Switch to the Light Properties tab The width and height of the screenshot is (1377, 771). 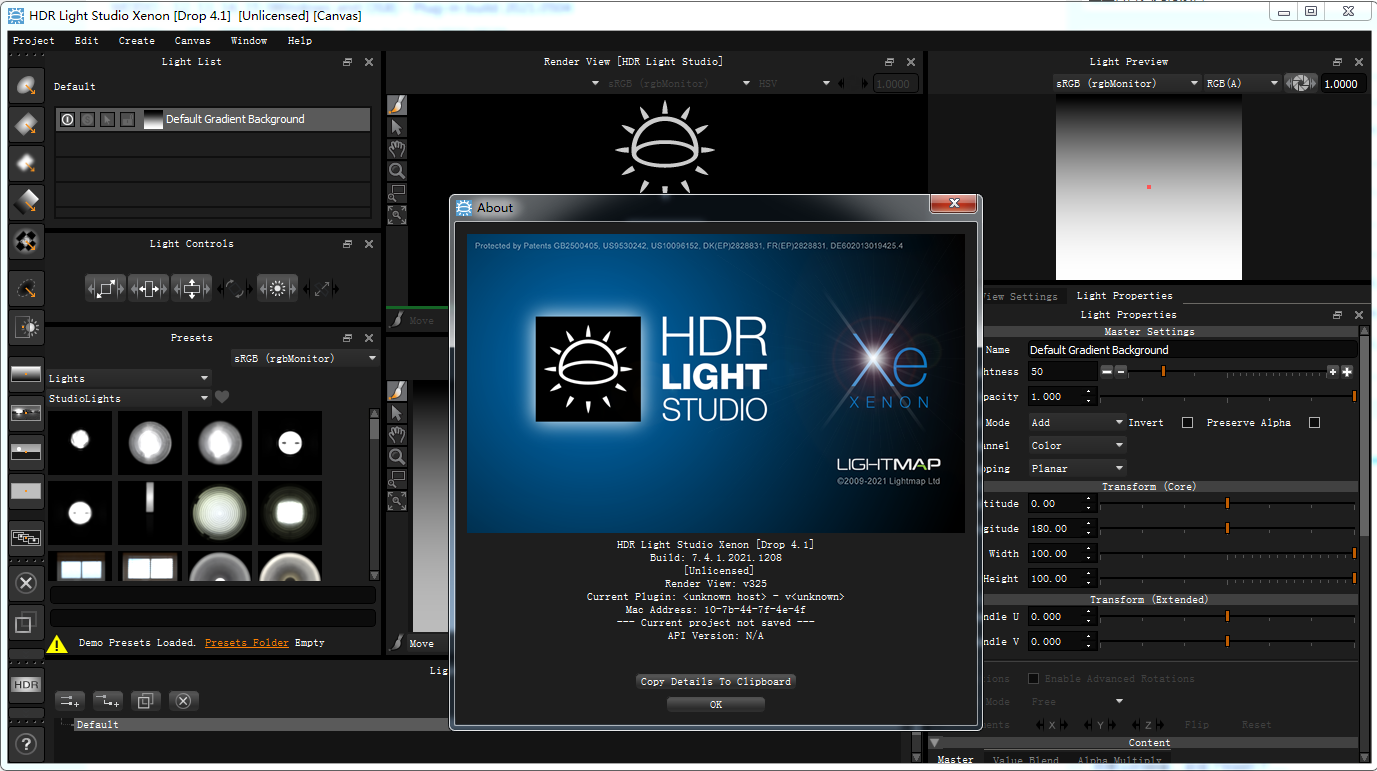(x=1124, y=295)
